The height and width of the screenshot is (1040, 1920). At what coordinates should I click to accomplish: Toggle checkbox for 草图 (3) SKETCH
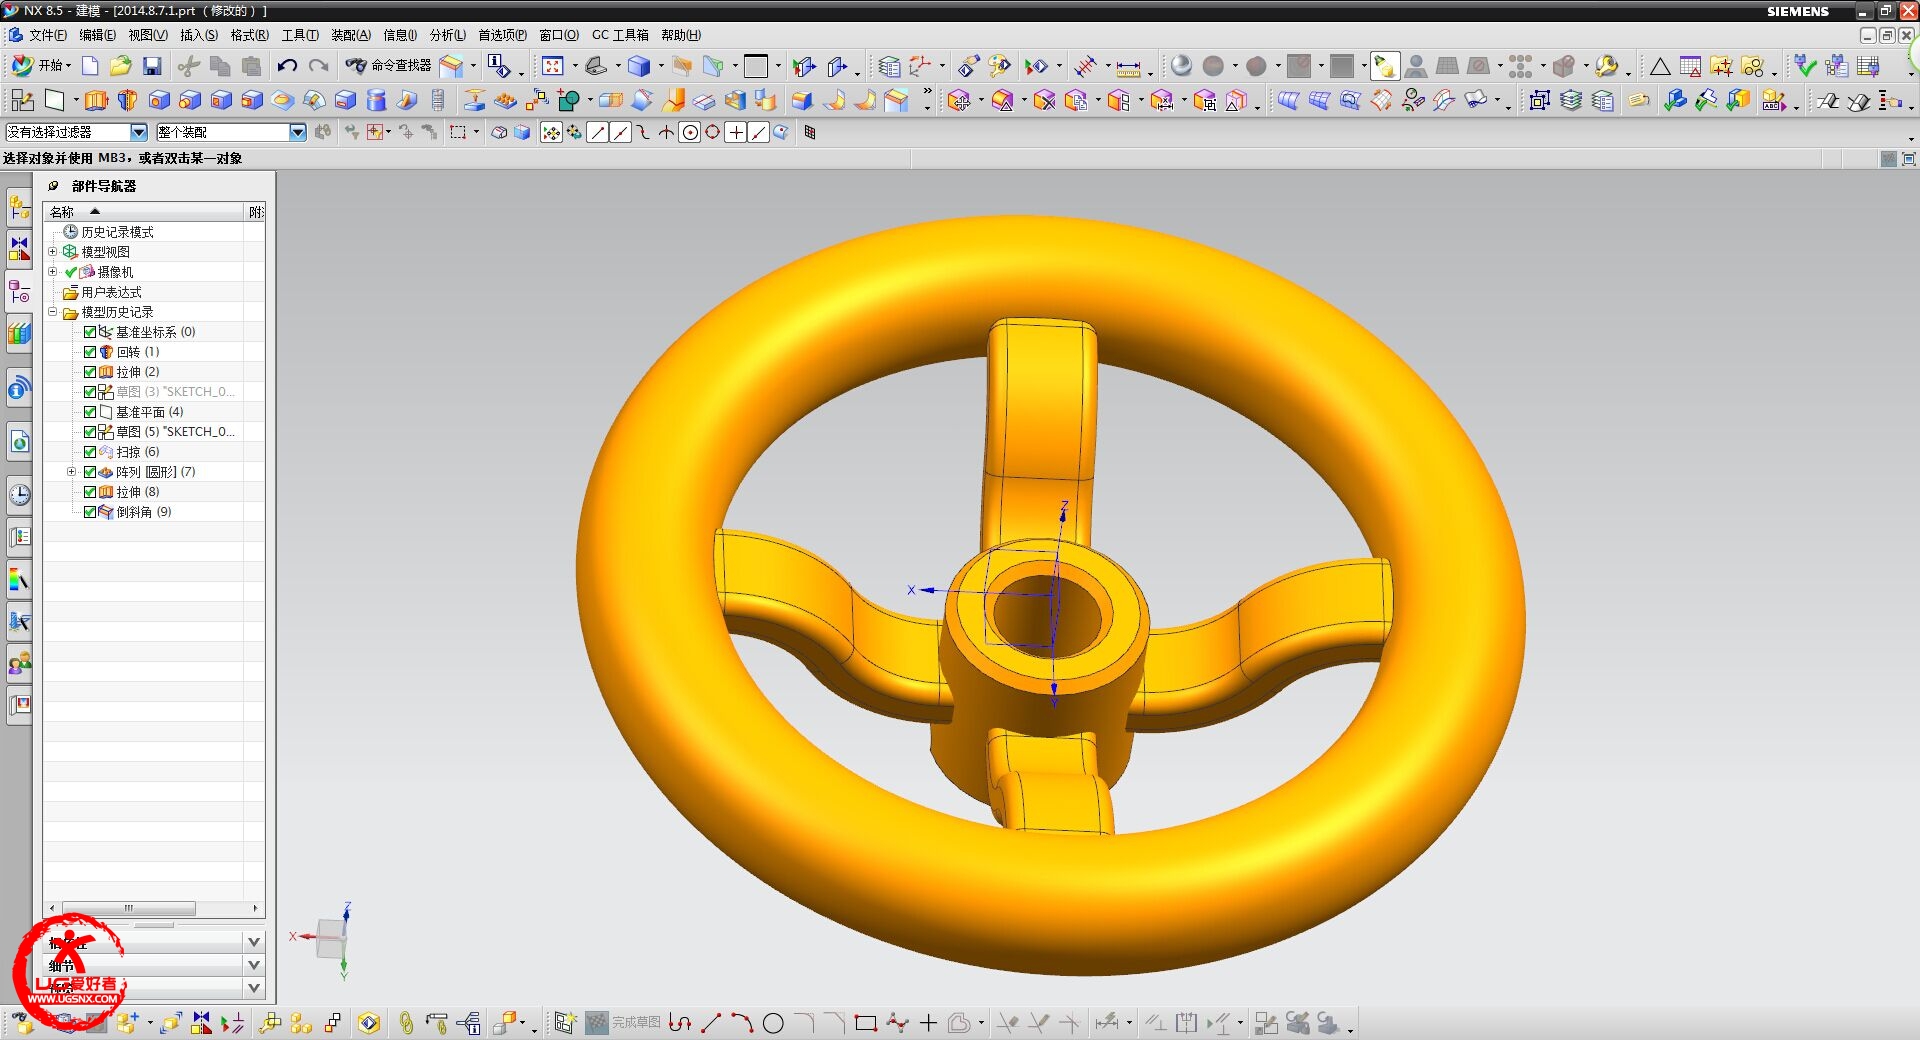tap(90, 392)
